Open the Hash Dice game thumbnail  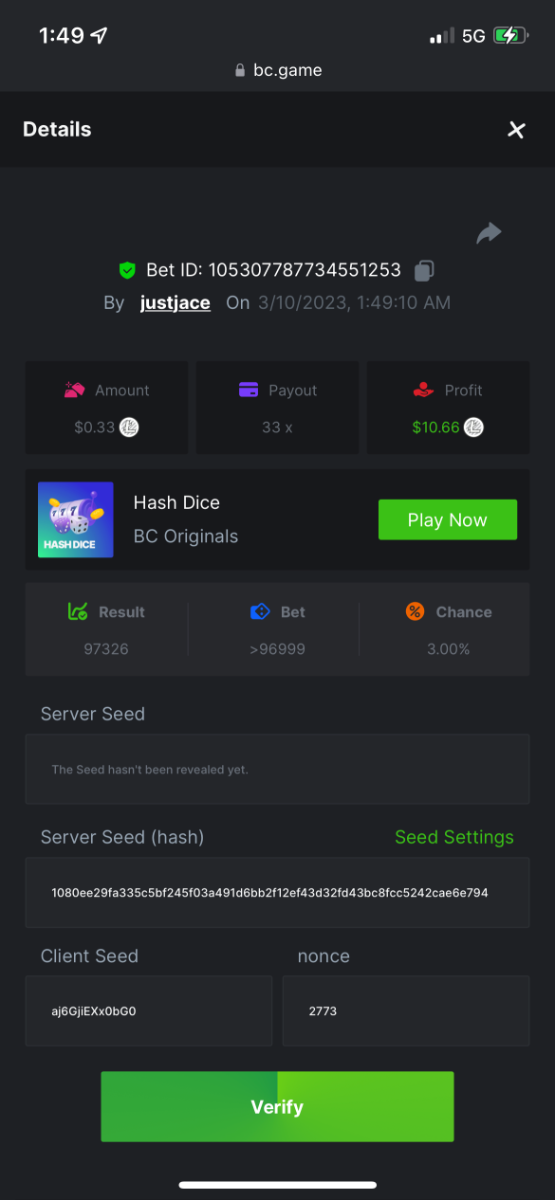pyautogui.click(x=76, y=520)
